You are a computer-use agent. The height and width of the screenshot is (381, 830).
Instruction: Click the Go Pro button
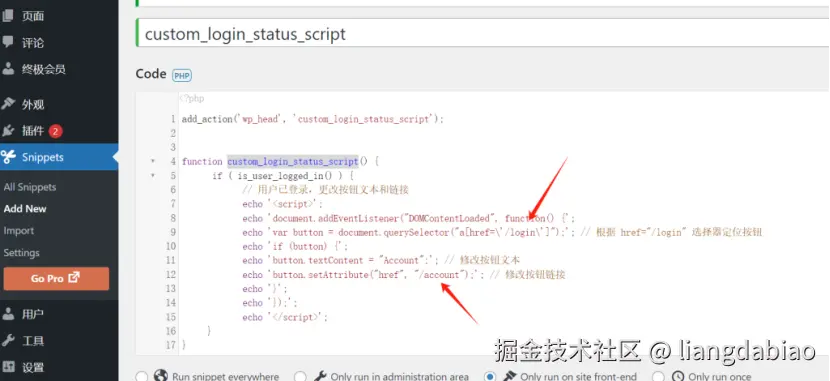(56, 278)
